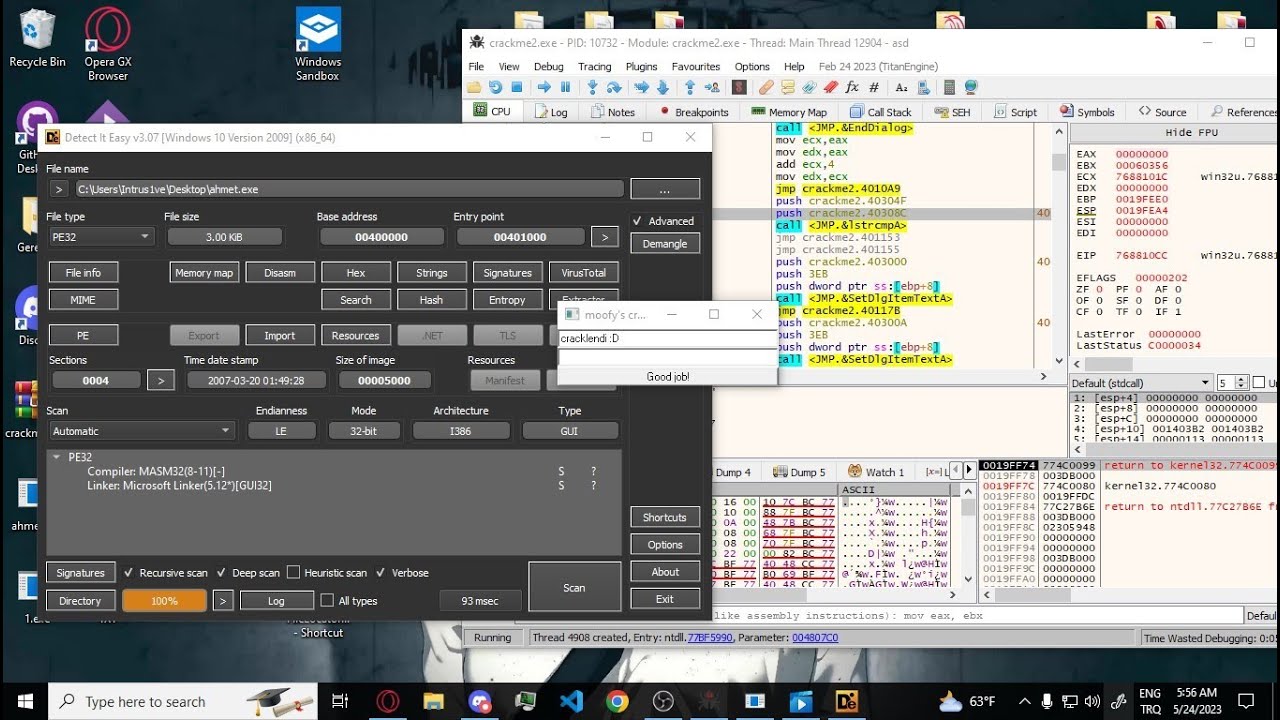Click the Restart debuggee icon in x64dbg
1280x720 pixels.
pyautogui.click(x=495, y=87)
